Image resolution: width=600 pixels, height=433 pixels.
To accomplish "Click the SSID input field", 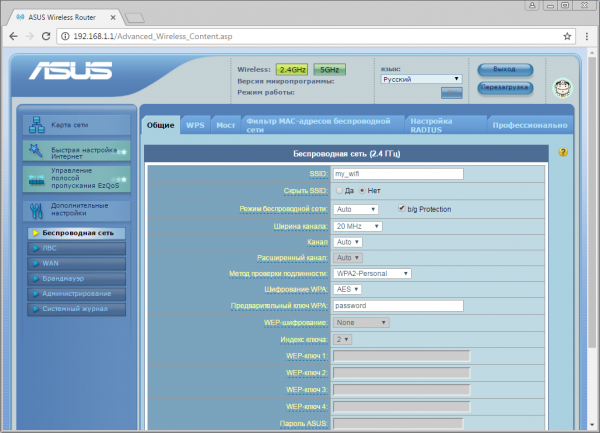I will click(398, 174).
